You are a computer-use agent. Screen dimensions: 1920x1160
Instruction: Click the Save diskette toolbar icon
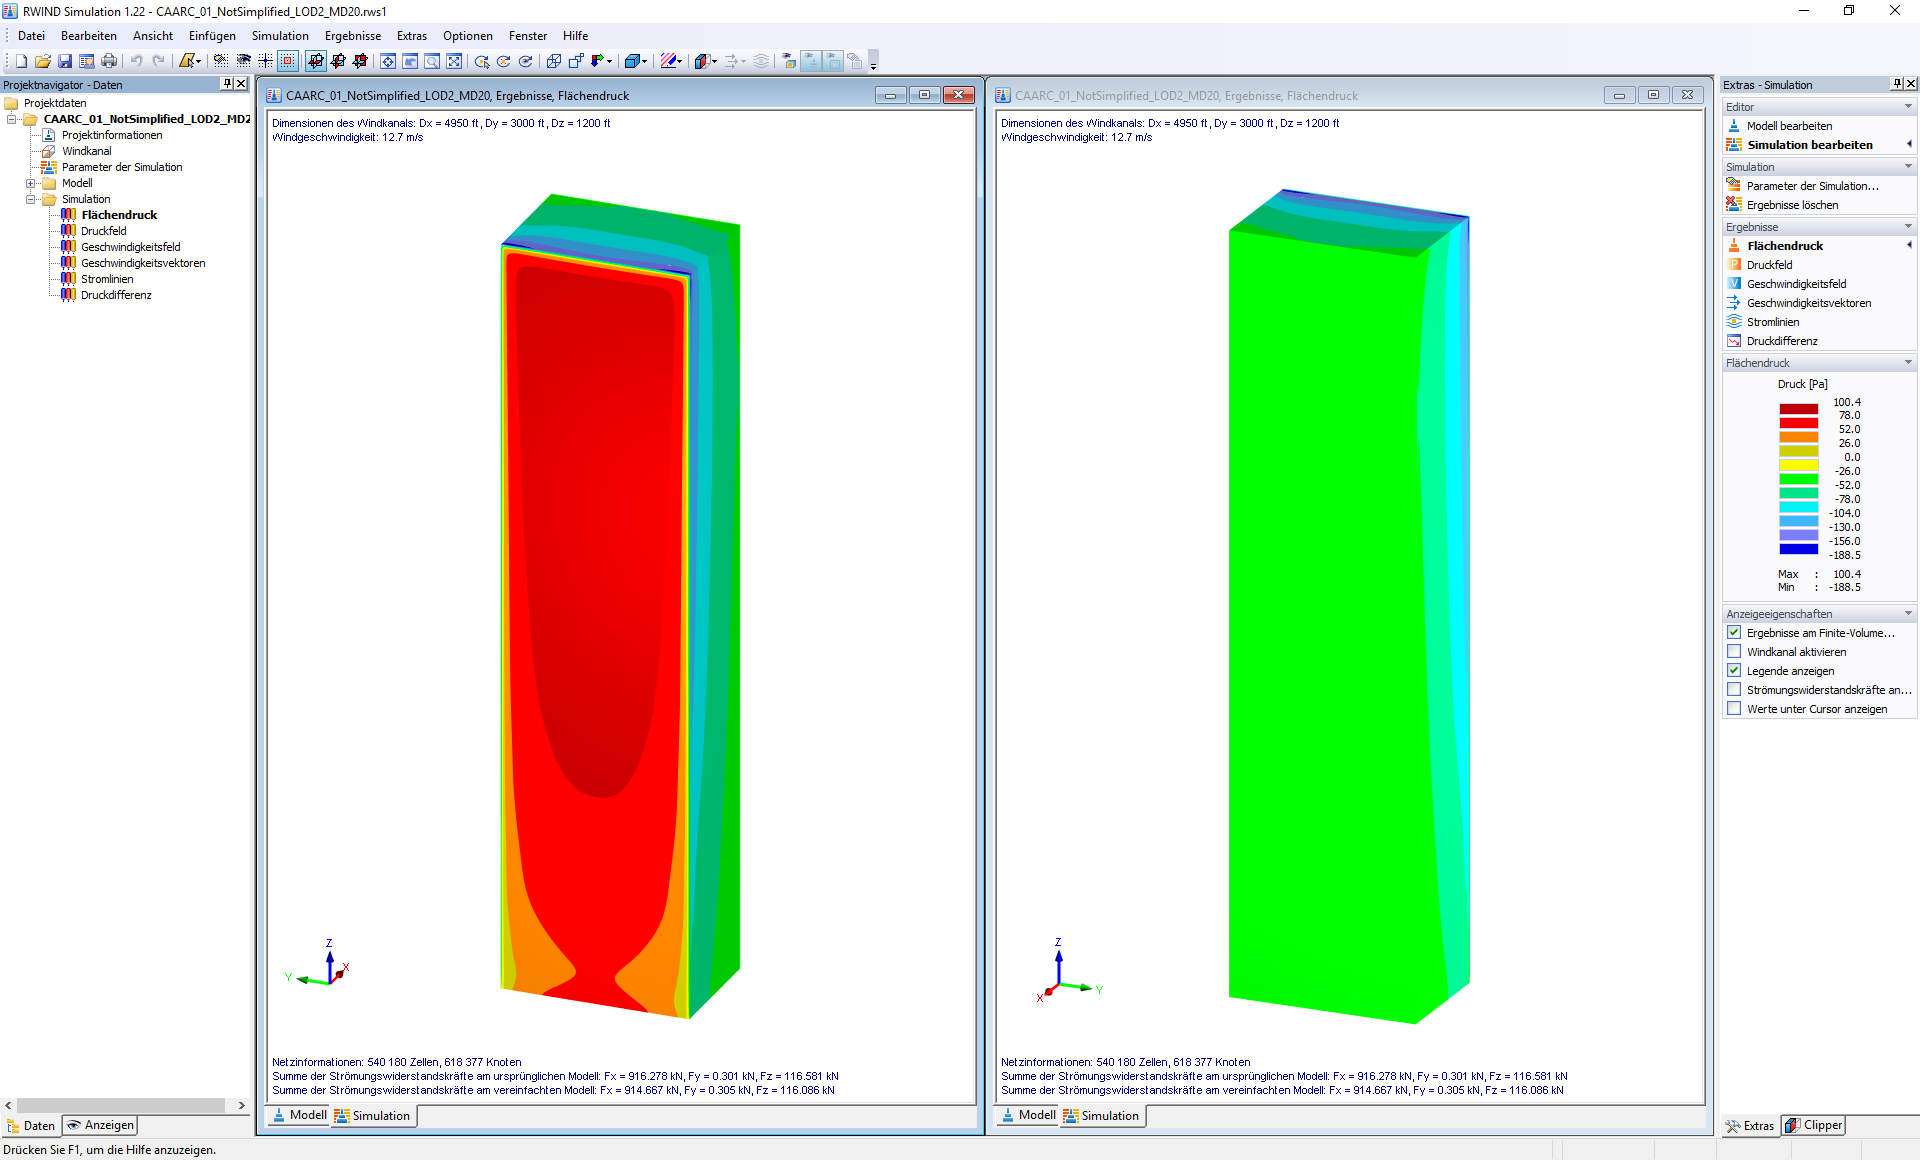(x=65, y=61)
